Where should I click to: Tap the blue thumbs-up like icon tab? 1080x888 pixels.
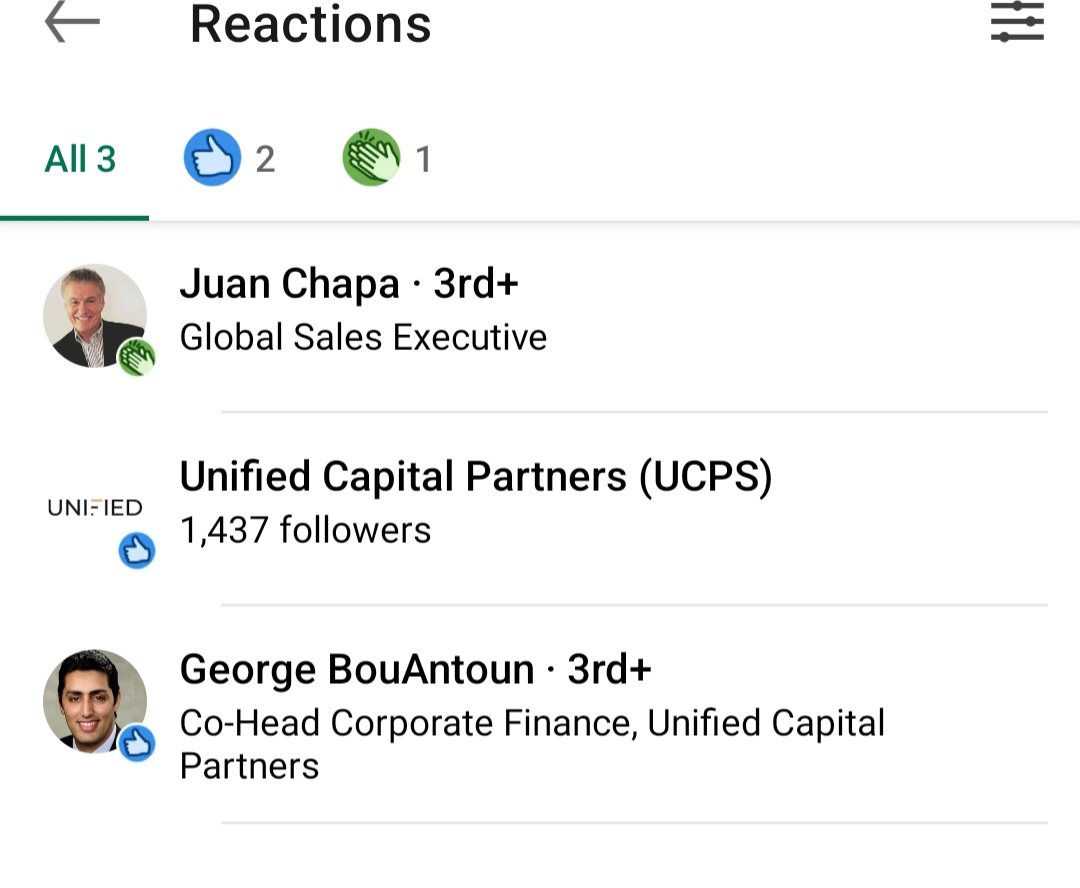click(212, 158)
